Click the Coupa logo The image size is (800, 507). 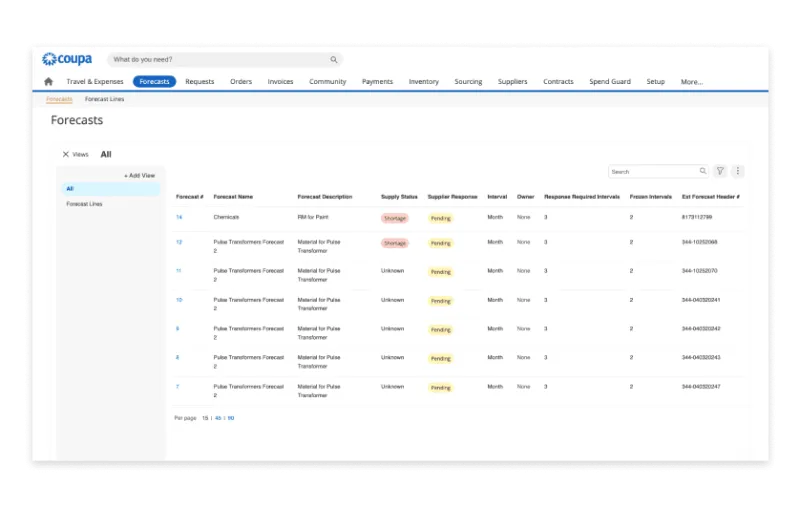click(67, 59)
